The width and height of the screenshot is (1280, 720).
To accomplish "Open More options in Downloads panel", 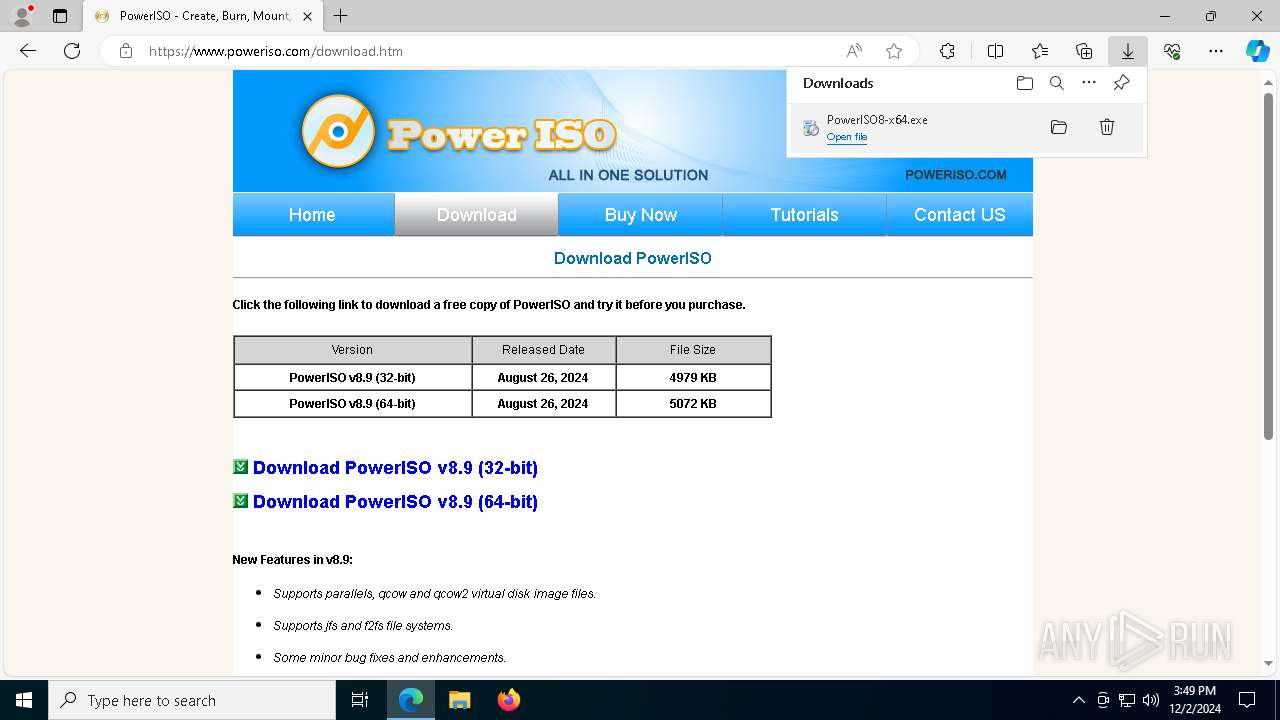I will tap(1089, 83).
